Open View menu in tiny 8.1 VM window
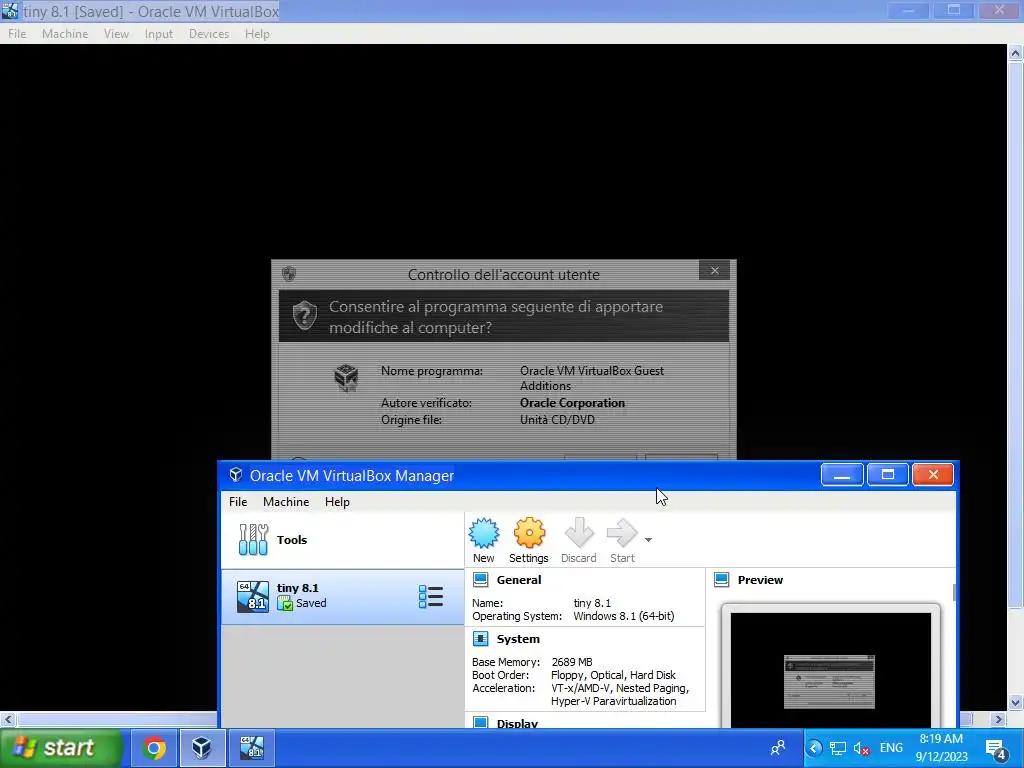1024x768 pixels. [x=116, y=34]
